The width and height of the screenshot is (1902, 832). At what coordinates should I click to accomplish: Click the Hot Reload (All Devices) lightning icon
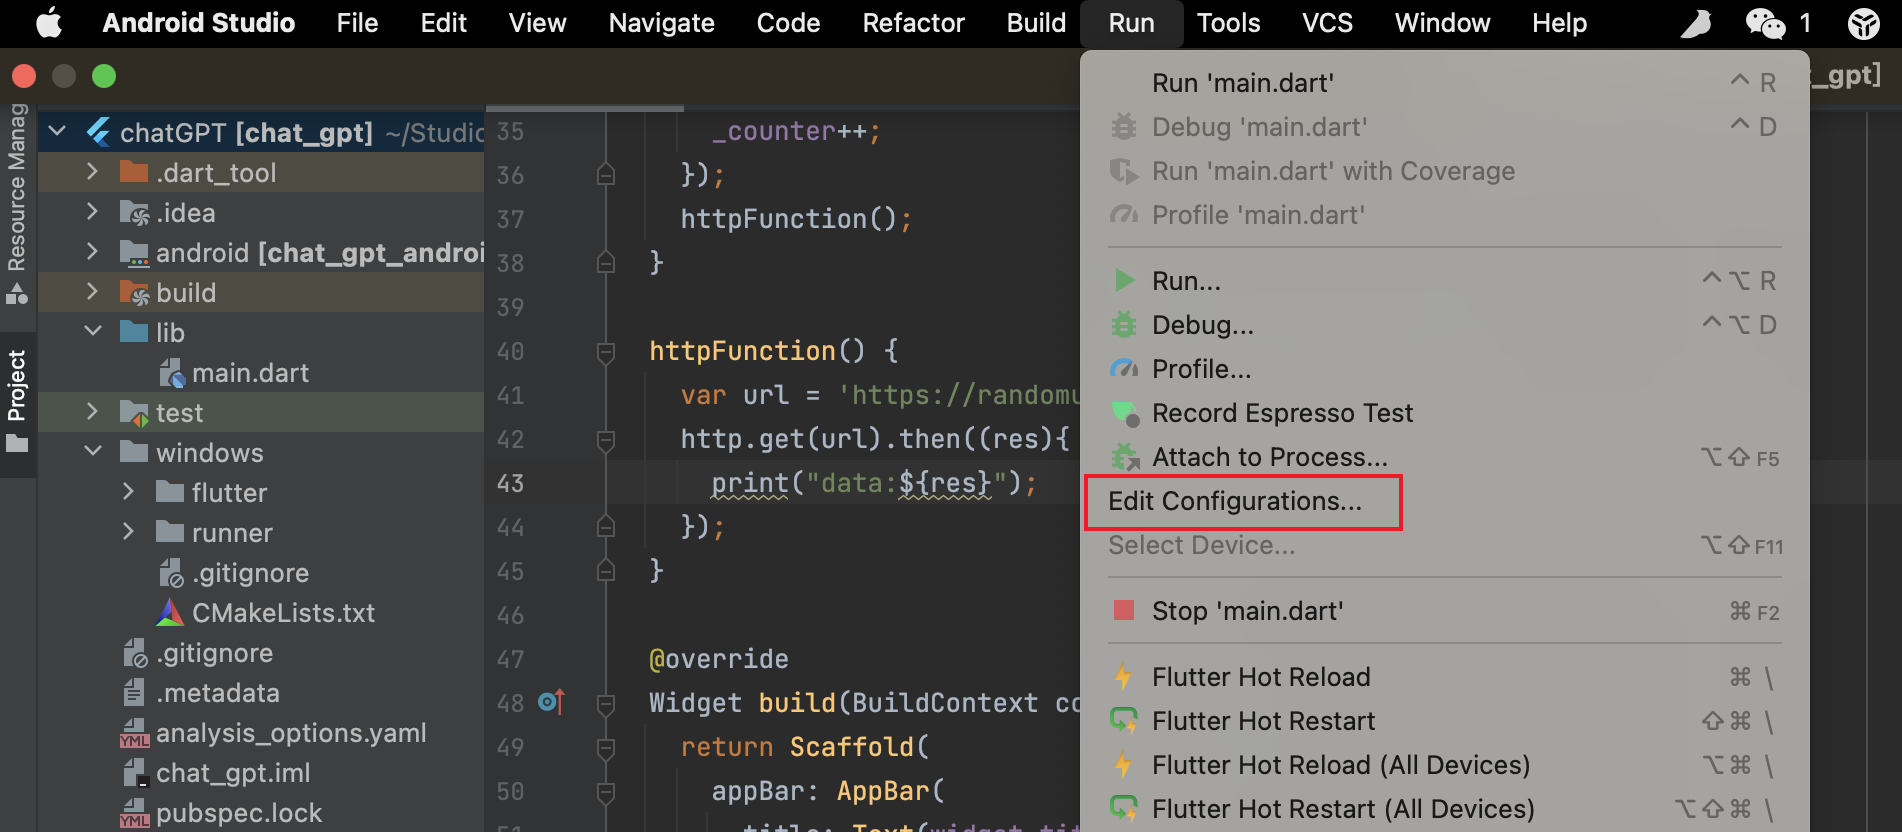(x=1124, y=765)
